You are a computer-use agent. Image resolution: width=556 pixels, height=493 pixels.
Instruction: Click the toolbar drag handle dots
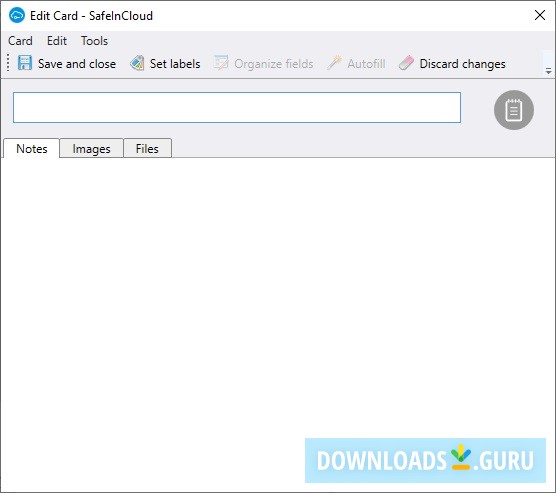[8, 63]
